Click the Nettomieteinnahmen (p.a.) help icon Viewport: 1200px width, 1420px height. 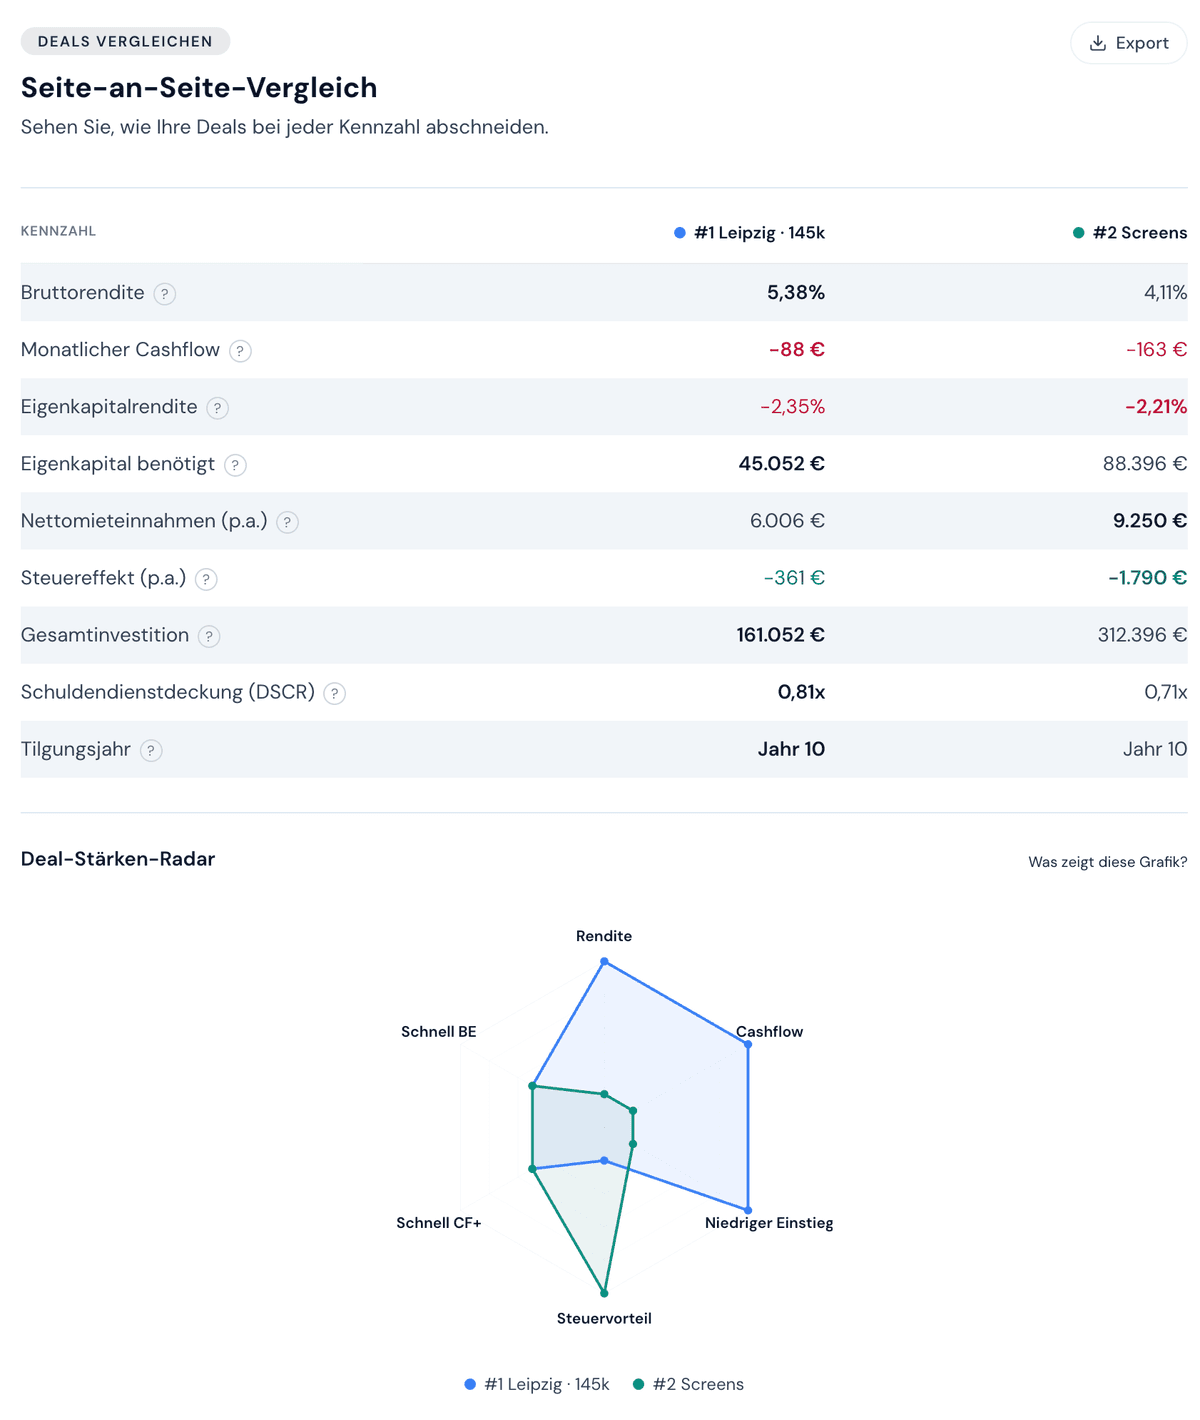[287, 522]
